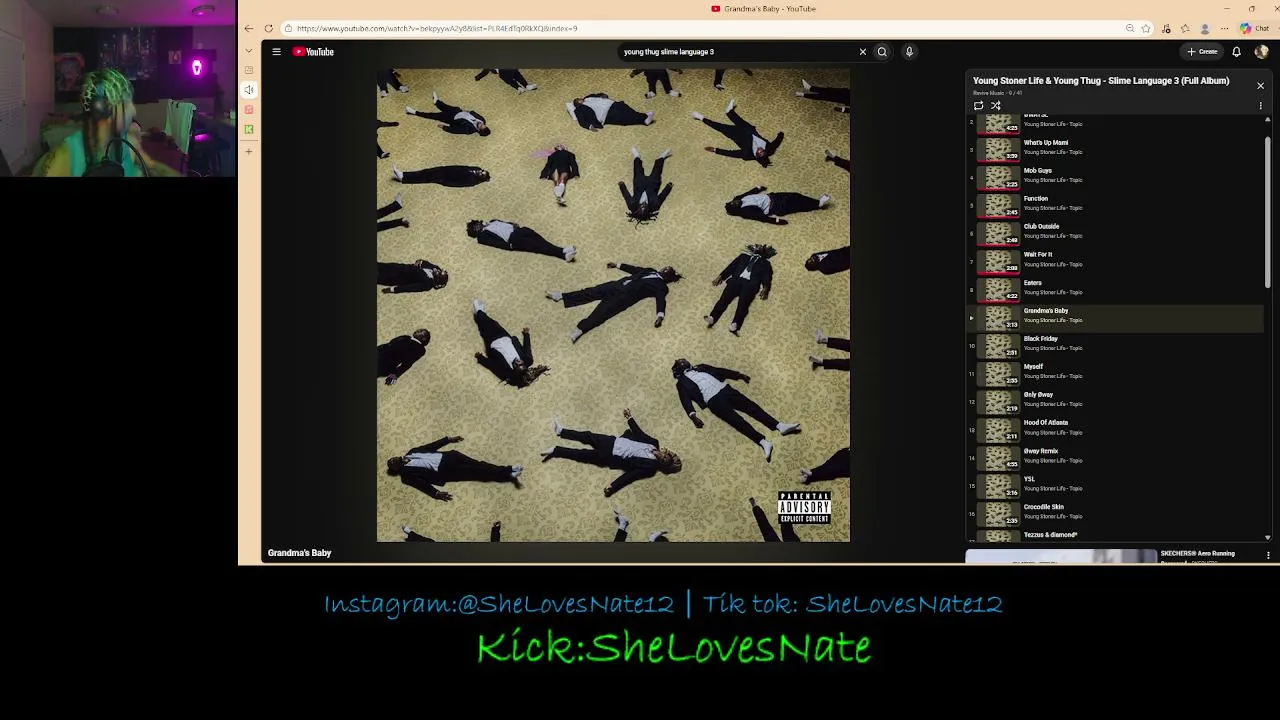The image size is (1280, 720).
Task: View site information lock icon in address bar
Action: coord(288,28)
